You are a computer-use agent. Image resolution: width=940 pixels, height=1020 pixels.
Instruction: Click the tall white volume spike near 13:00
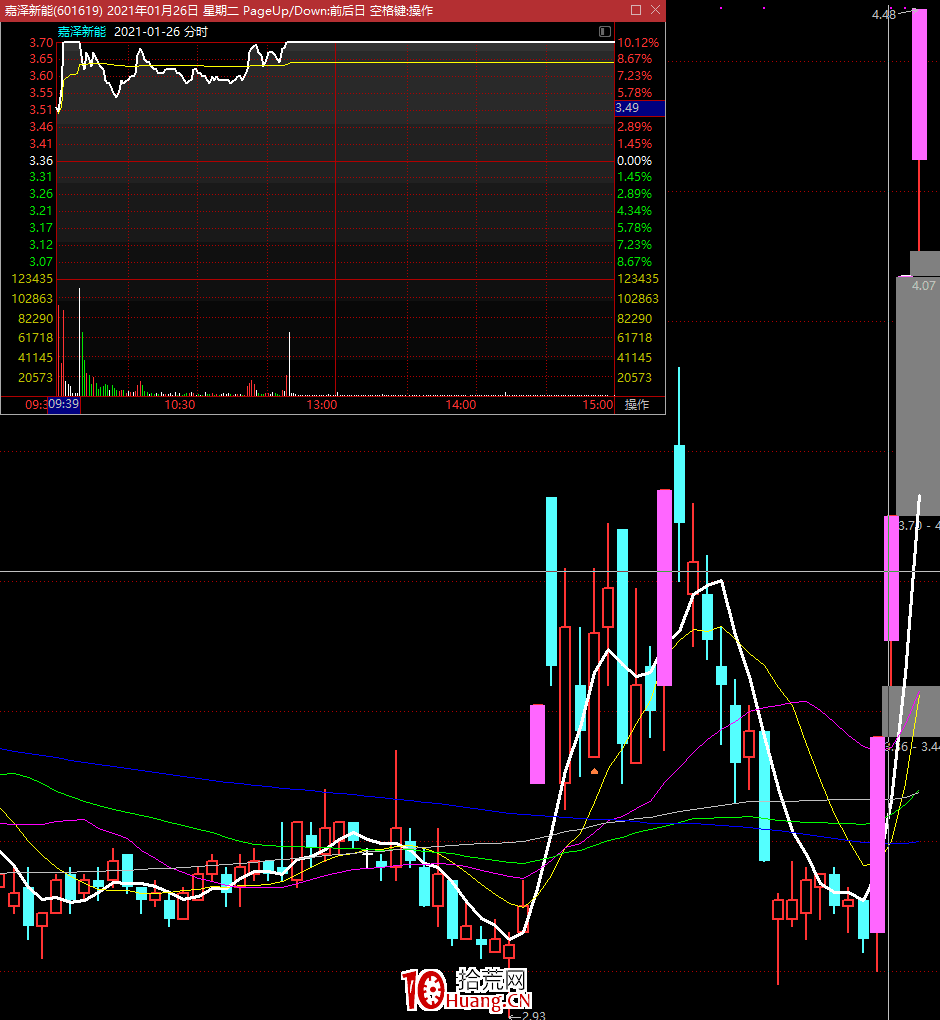289,363
